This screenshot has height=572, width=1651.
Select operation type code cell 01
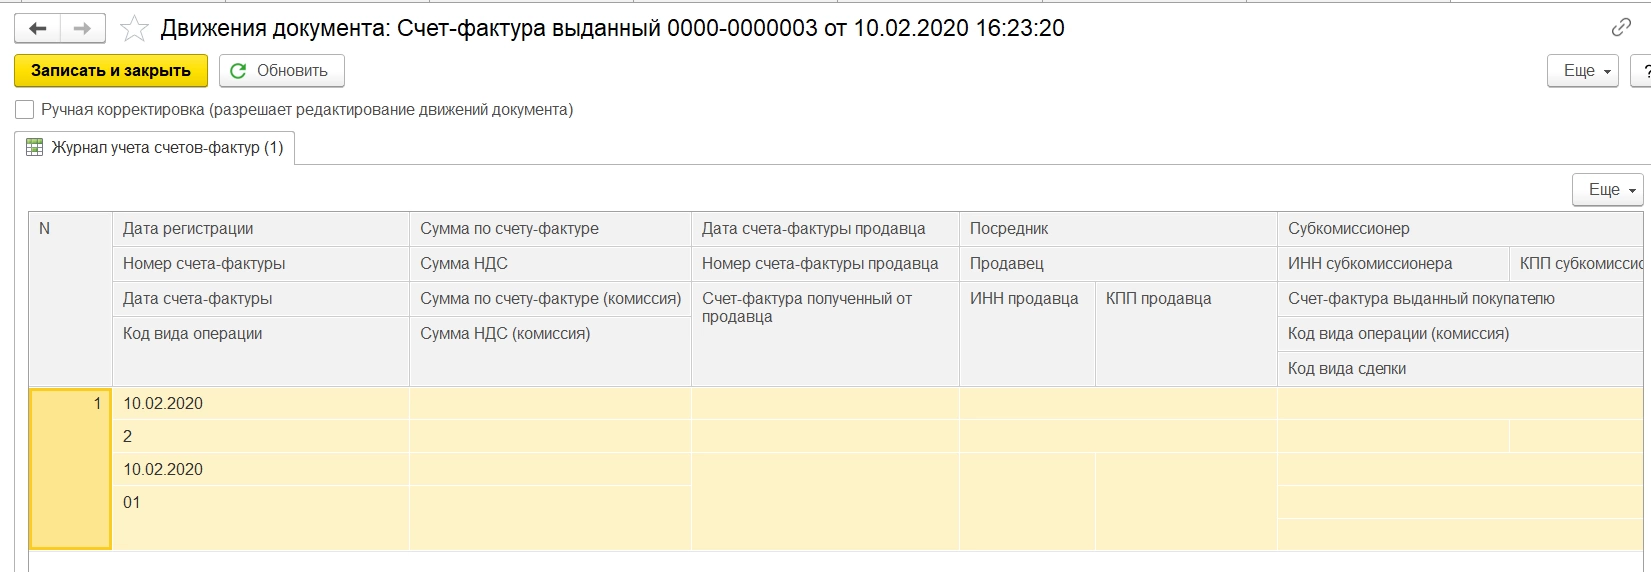pos(132,503)
